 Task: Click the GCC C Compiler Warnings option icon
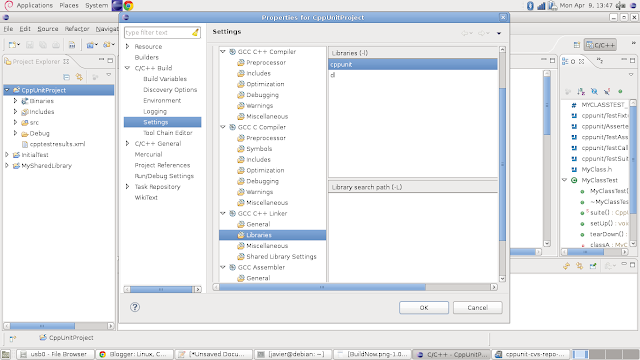[241, 192]
